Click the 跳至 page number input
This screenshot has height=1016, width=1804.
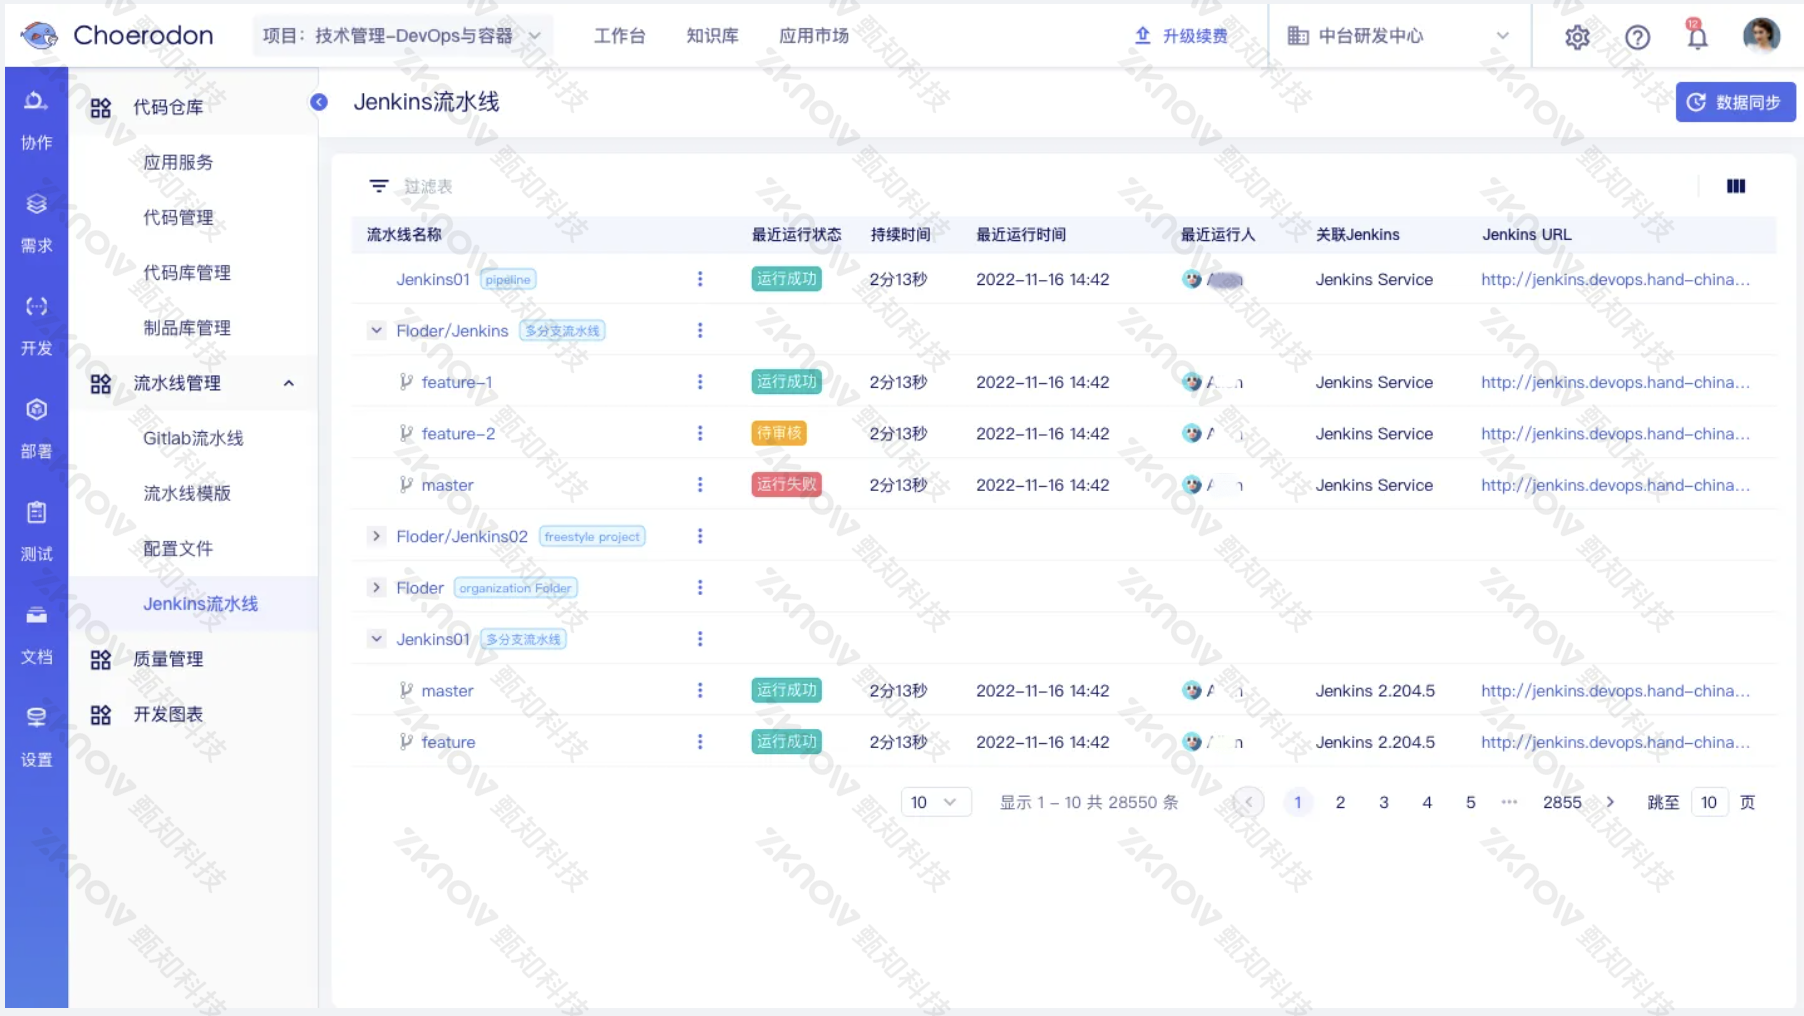click(x=1709, y=802)
